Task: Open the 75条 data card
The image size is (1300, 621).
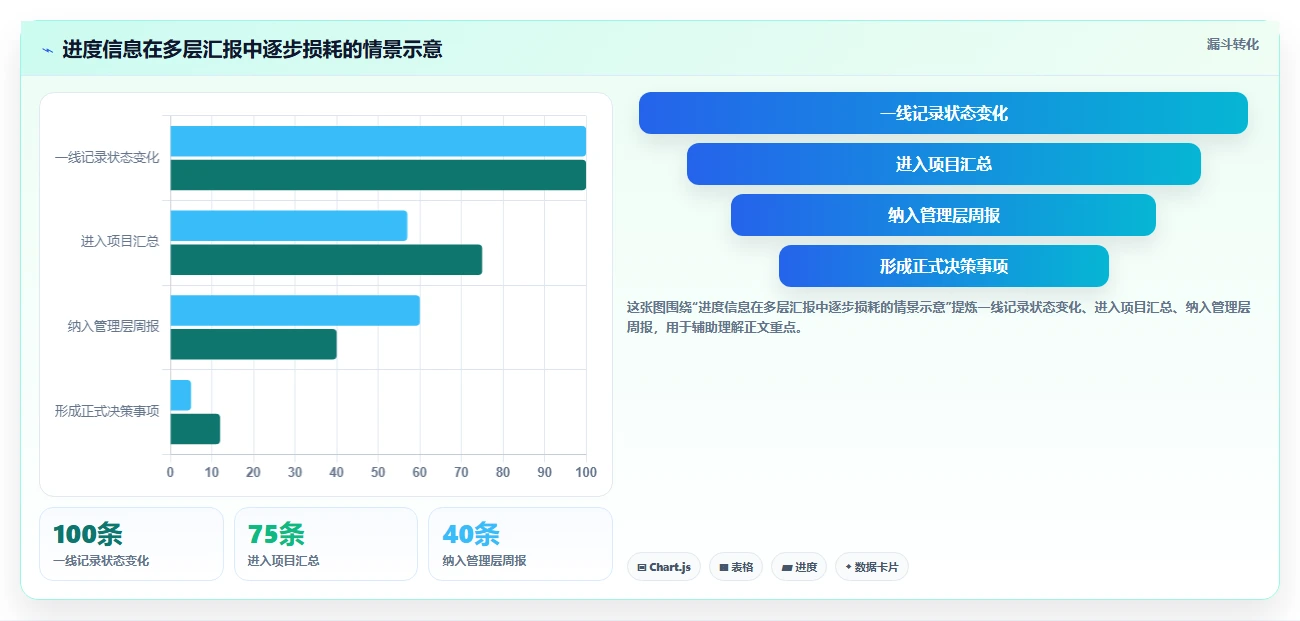Action: click(326, 544)
